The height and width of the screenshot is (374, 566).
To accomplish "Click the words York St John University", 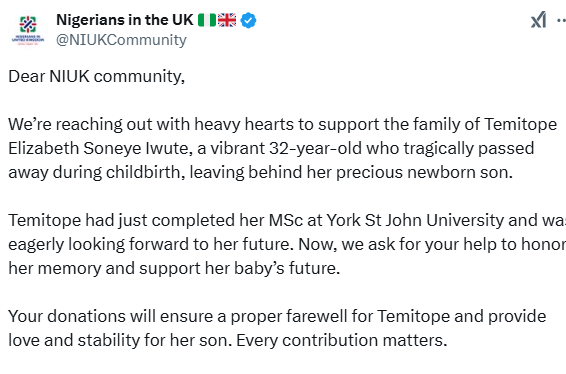I will tap(415, 220).
